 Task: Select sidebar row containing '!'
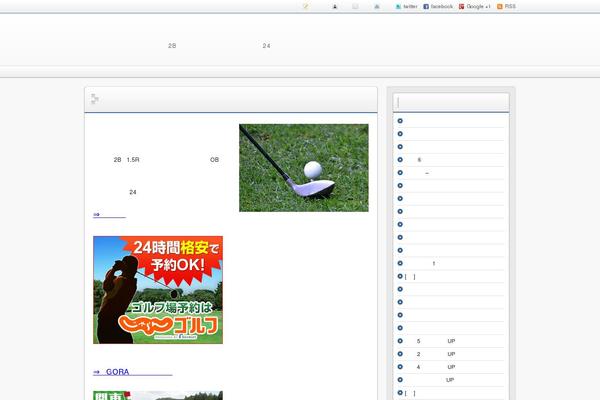pyautogui.click(x=451, y=263)
